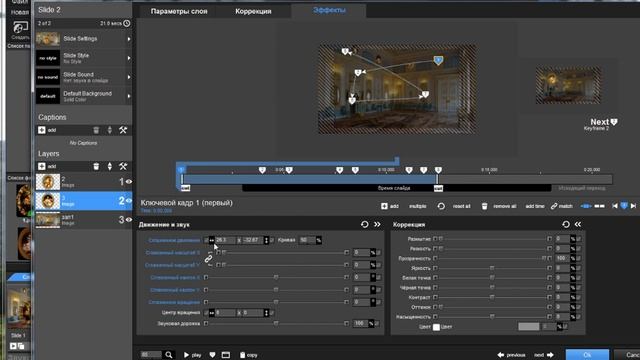Switch to the Эффекты tab
Viewport: 640px width, 360px height.
coord(329,10)
